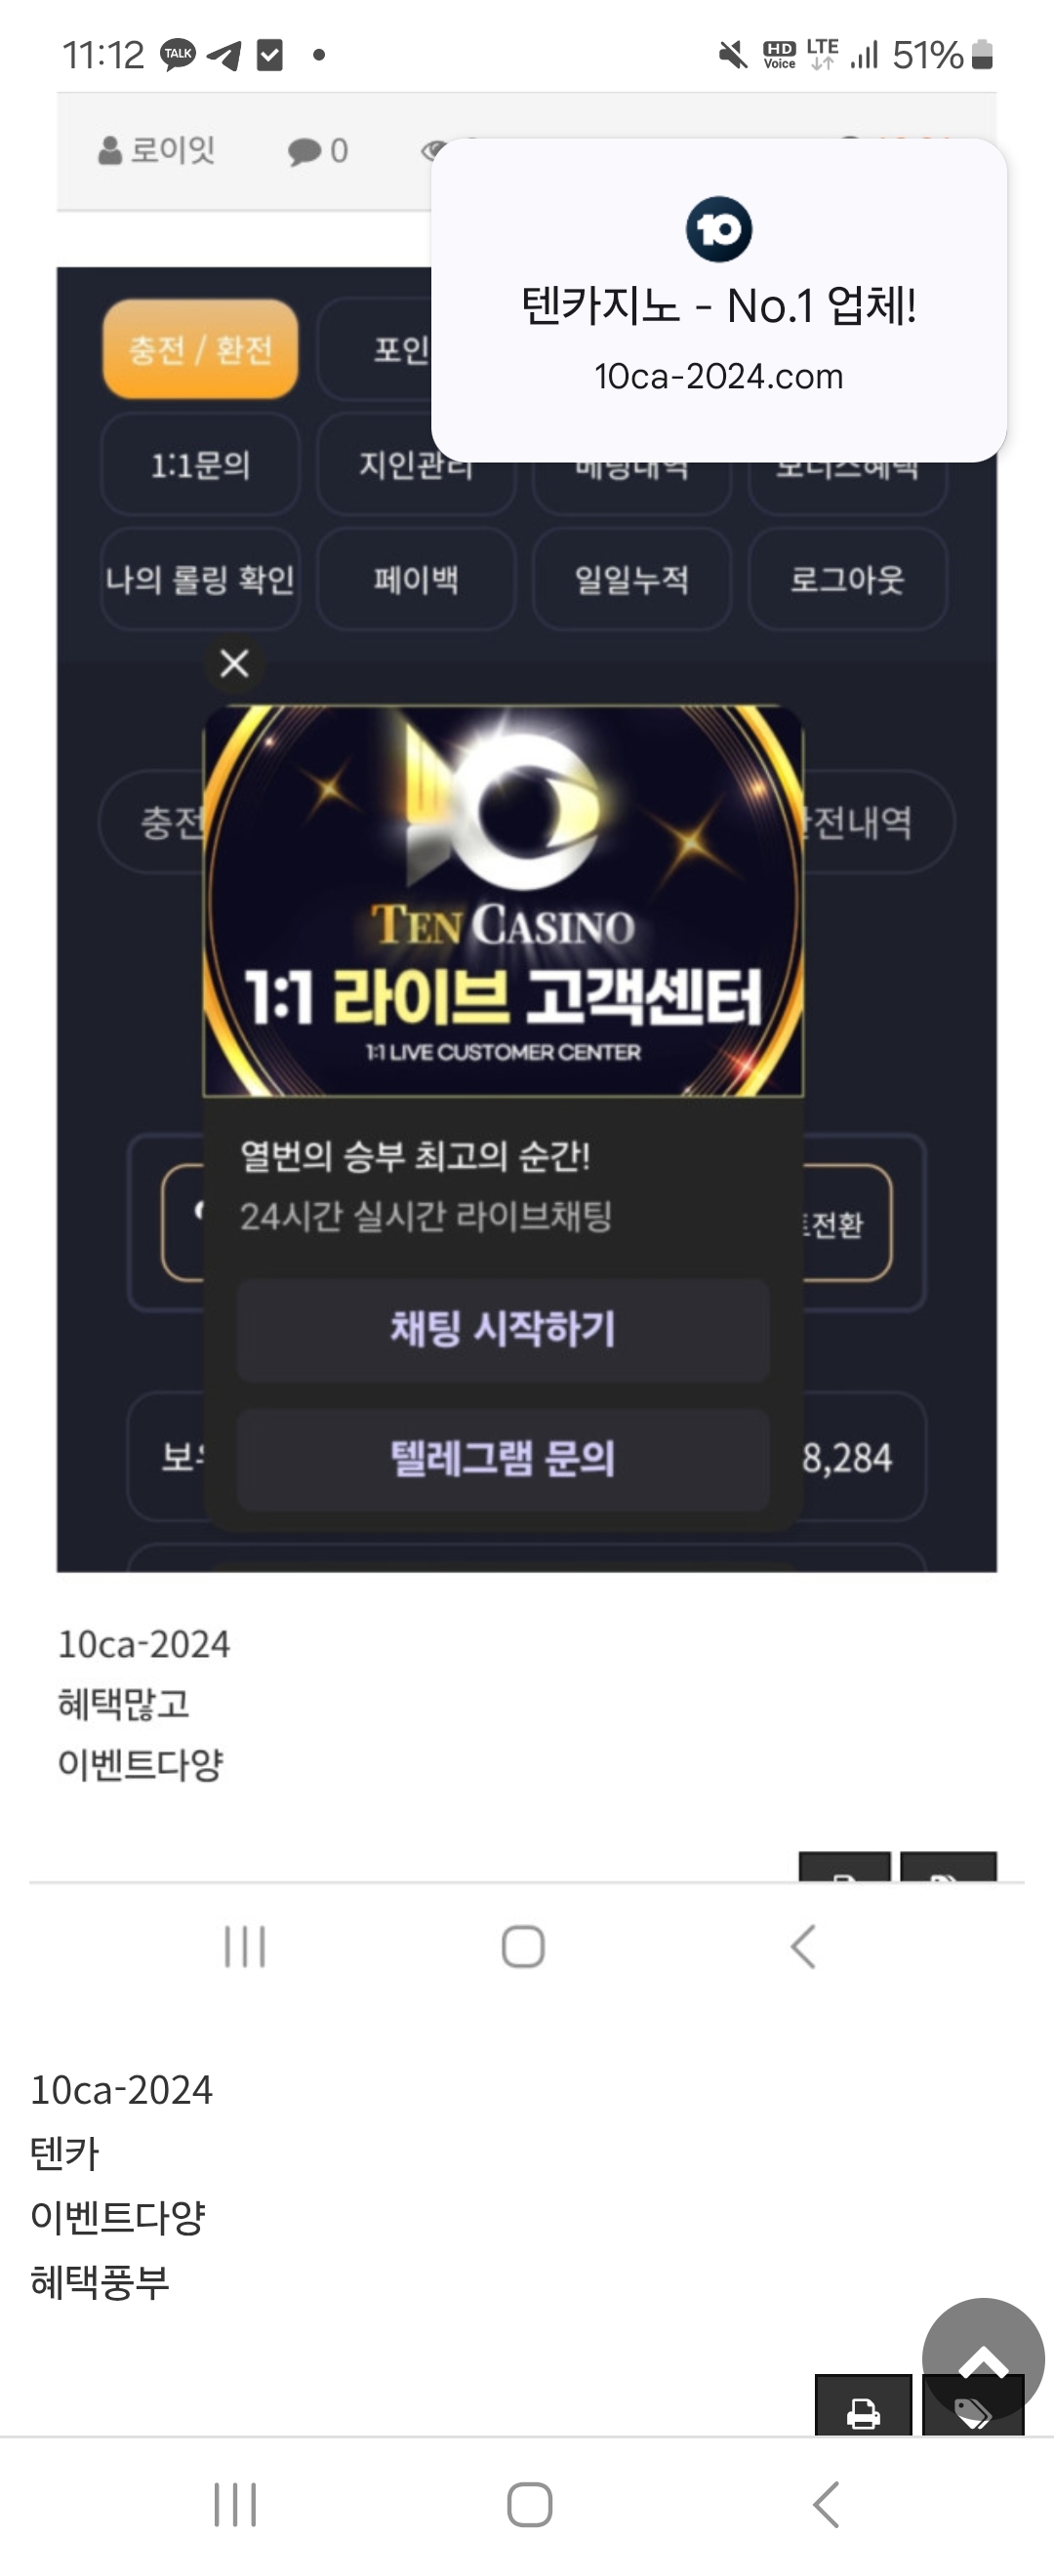
Task: Close the Ten Casino popup with X
Action: (234, 663)
